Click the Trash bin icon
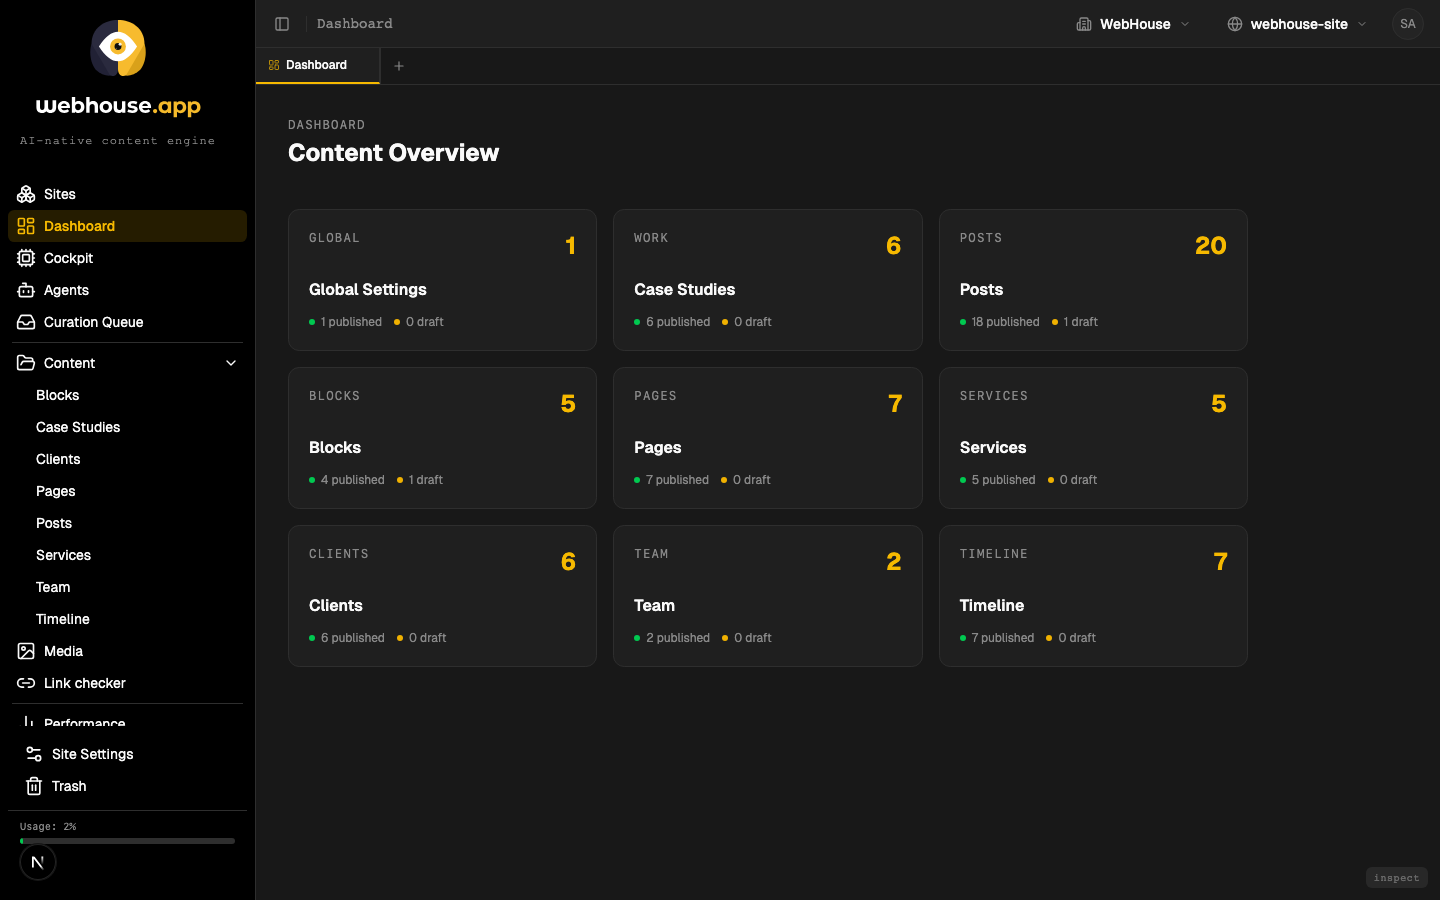The width and height of the screenshot is (1440, 900). pyautogui.click(x=34, y=786)
